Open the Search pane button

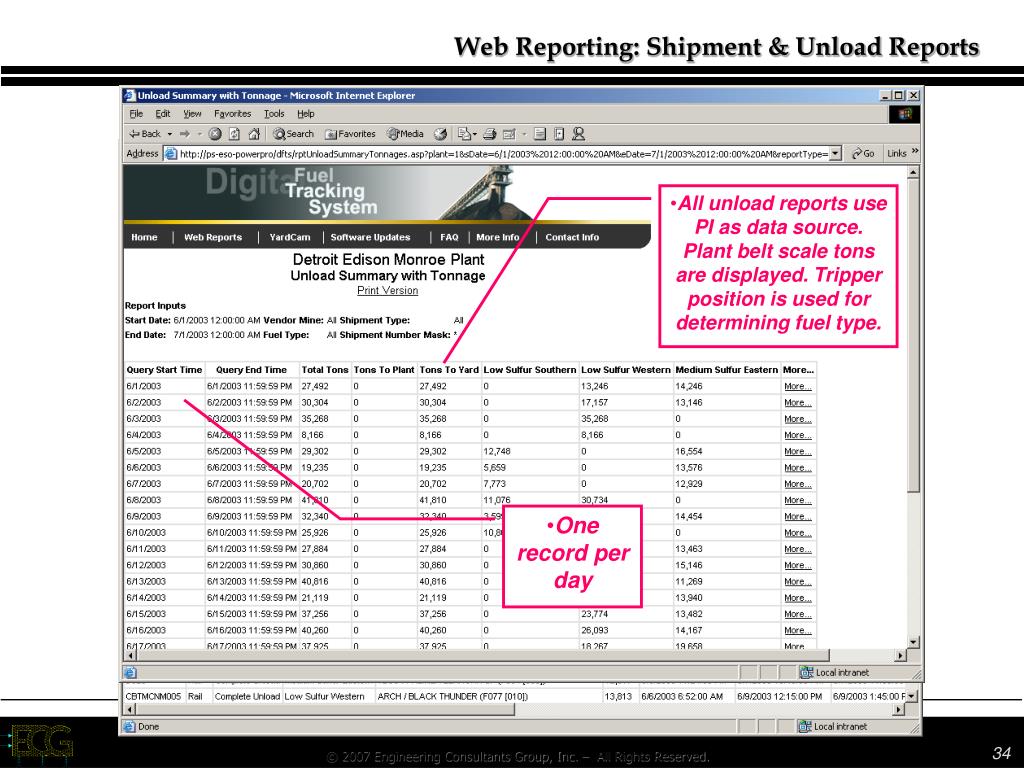(x=293, y=134)
